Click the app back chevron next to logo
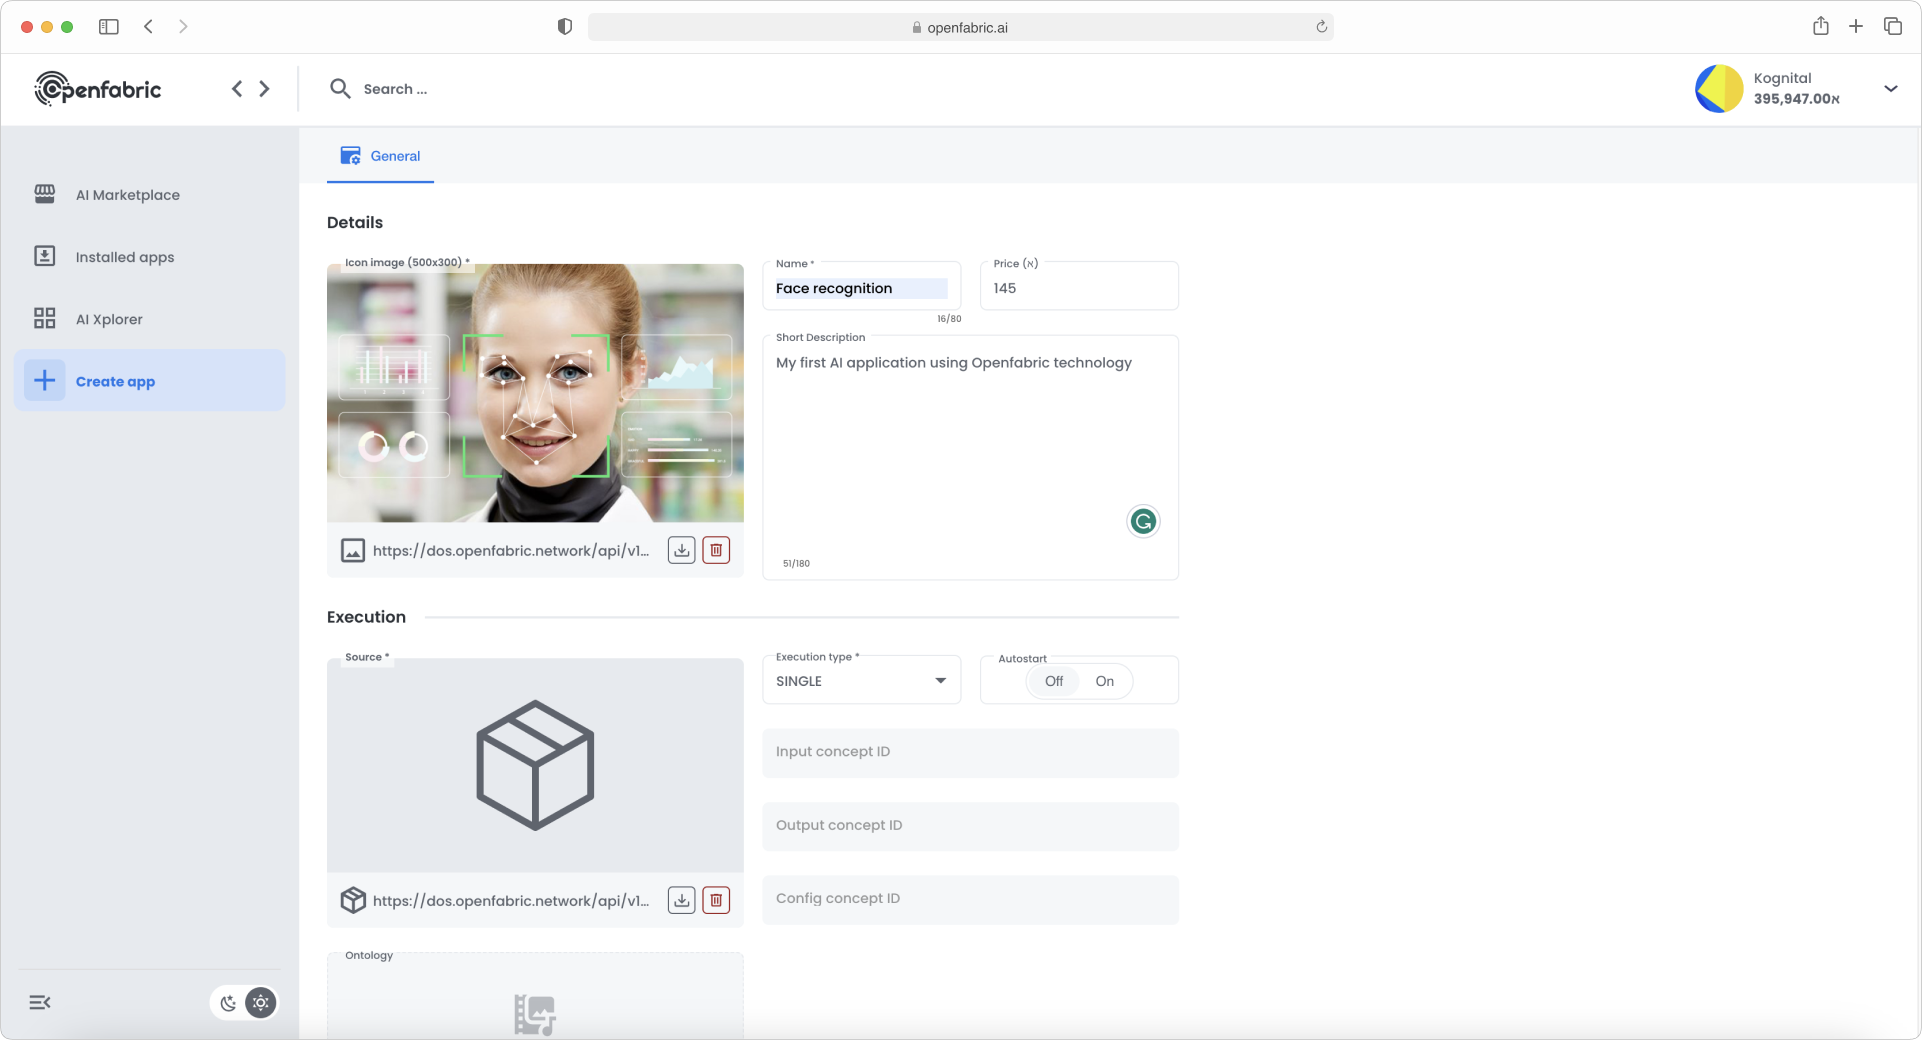The width and height of the screenshot is (1922, 1040). click(x=237, y=89)
